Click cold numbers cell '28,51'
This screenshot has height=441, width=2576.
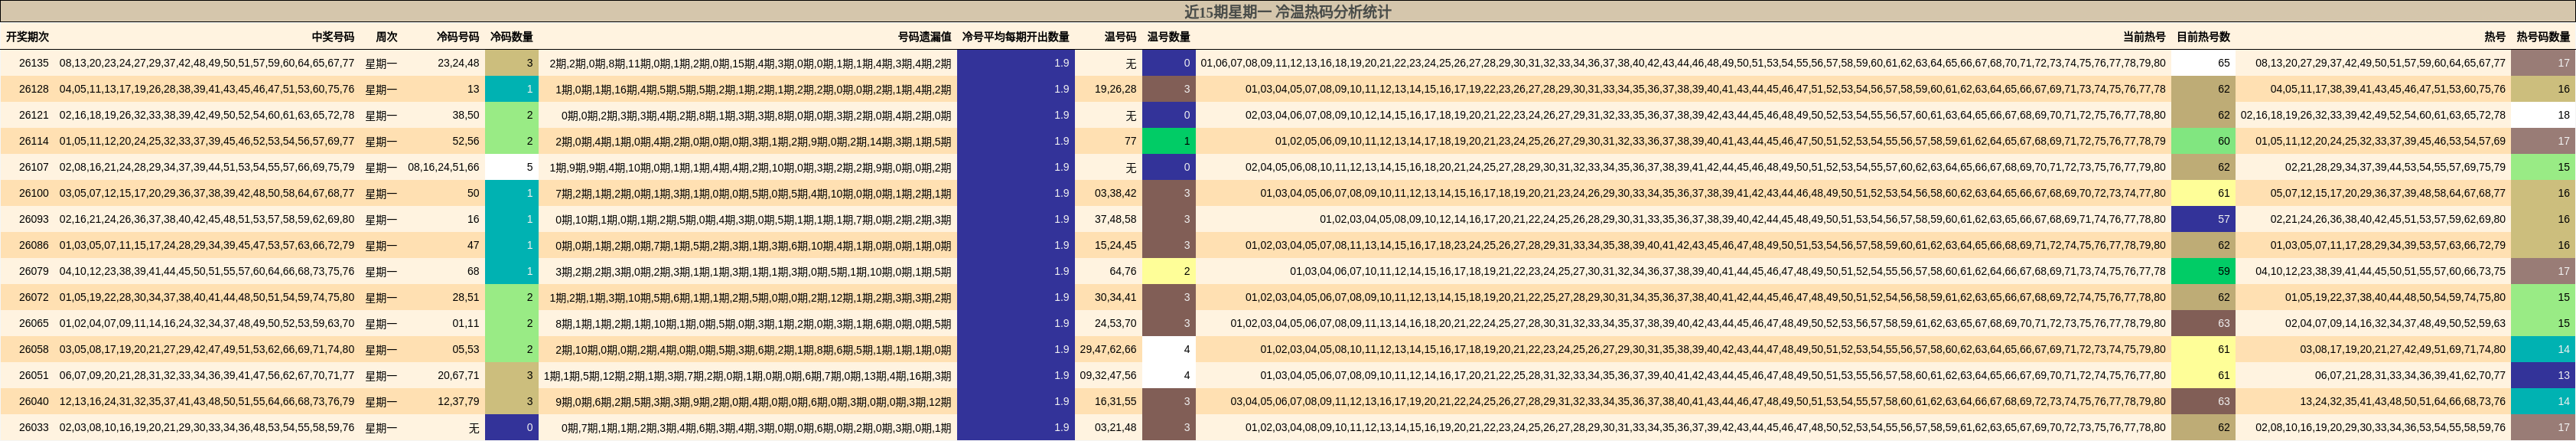point(466,297)
